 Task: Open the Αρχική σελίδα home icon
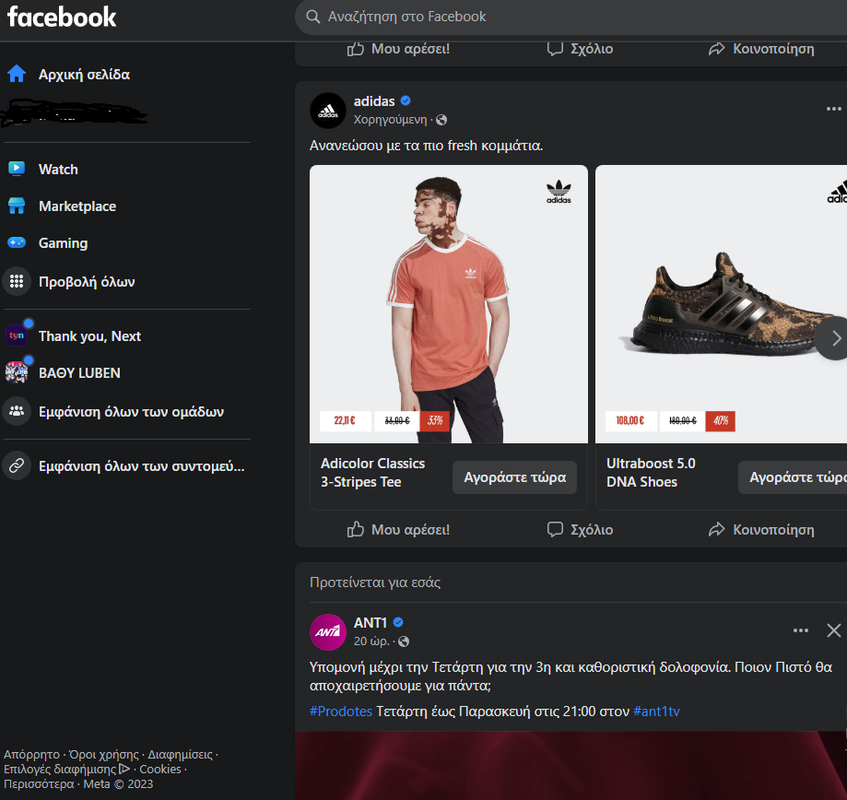(x=17, y=74)
